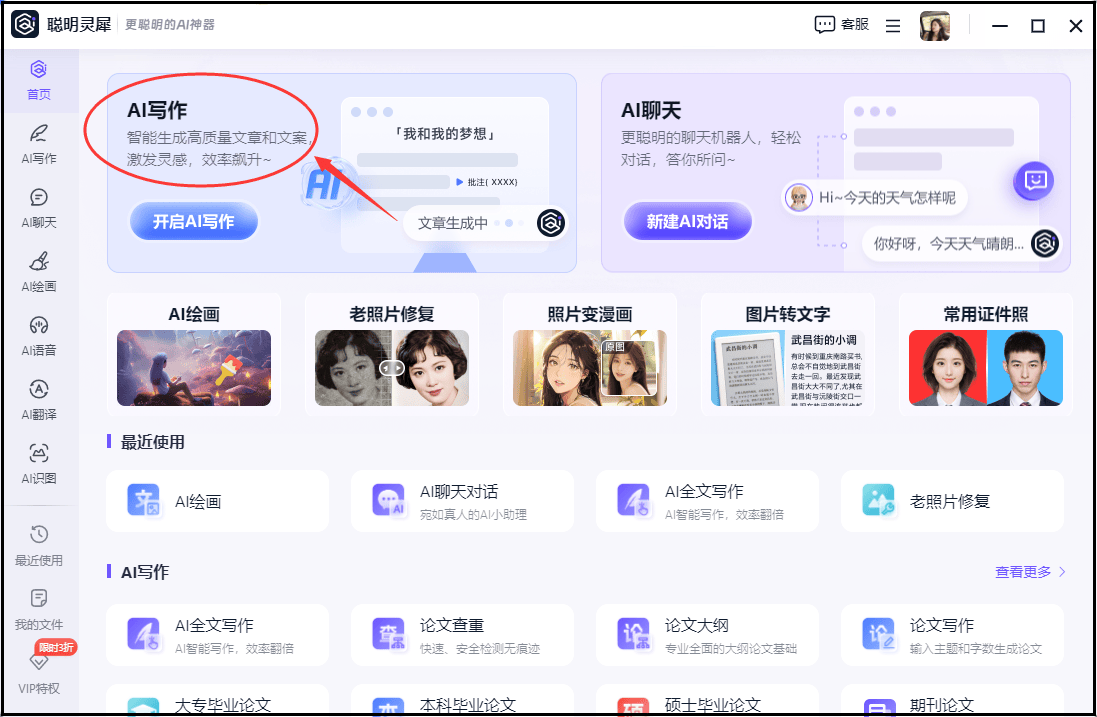Open AI写作 in the left sidebar
1097x717 pixels.
[x=38, y=143]
